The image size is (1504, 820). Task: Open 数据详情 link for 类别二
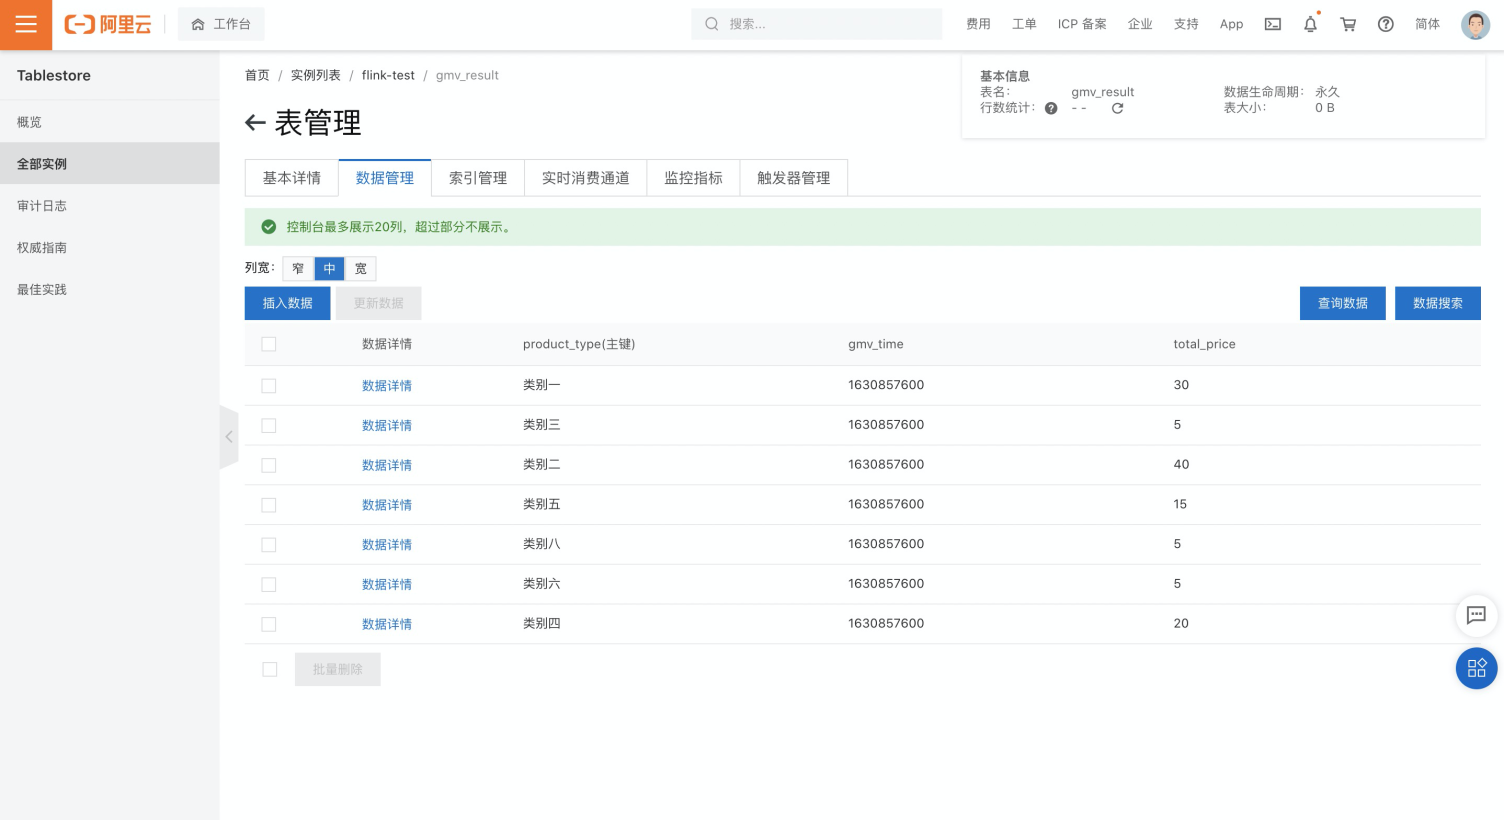click(x=387, y=465)
